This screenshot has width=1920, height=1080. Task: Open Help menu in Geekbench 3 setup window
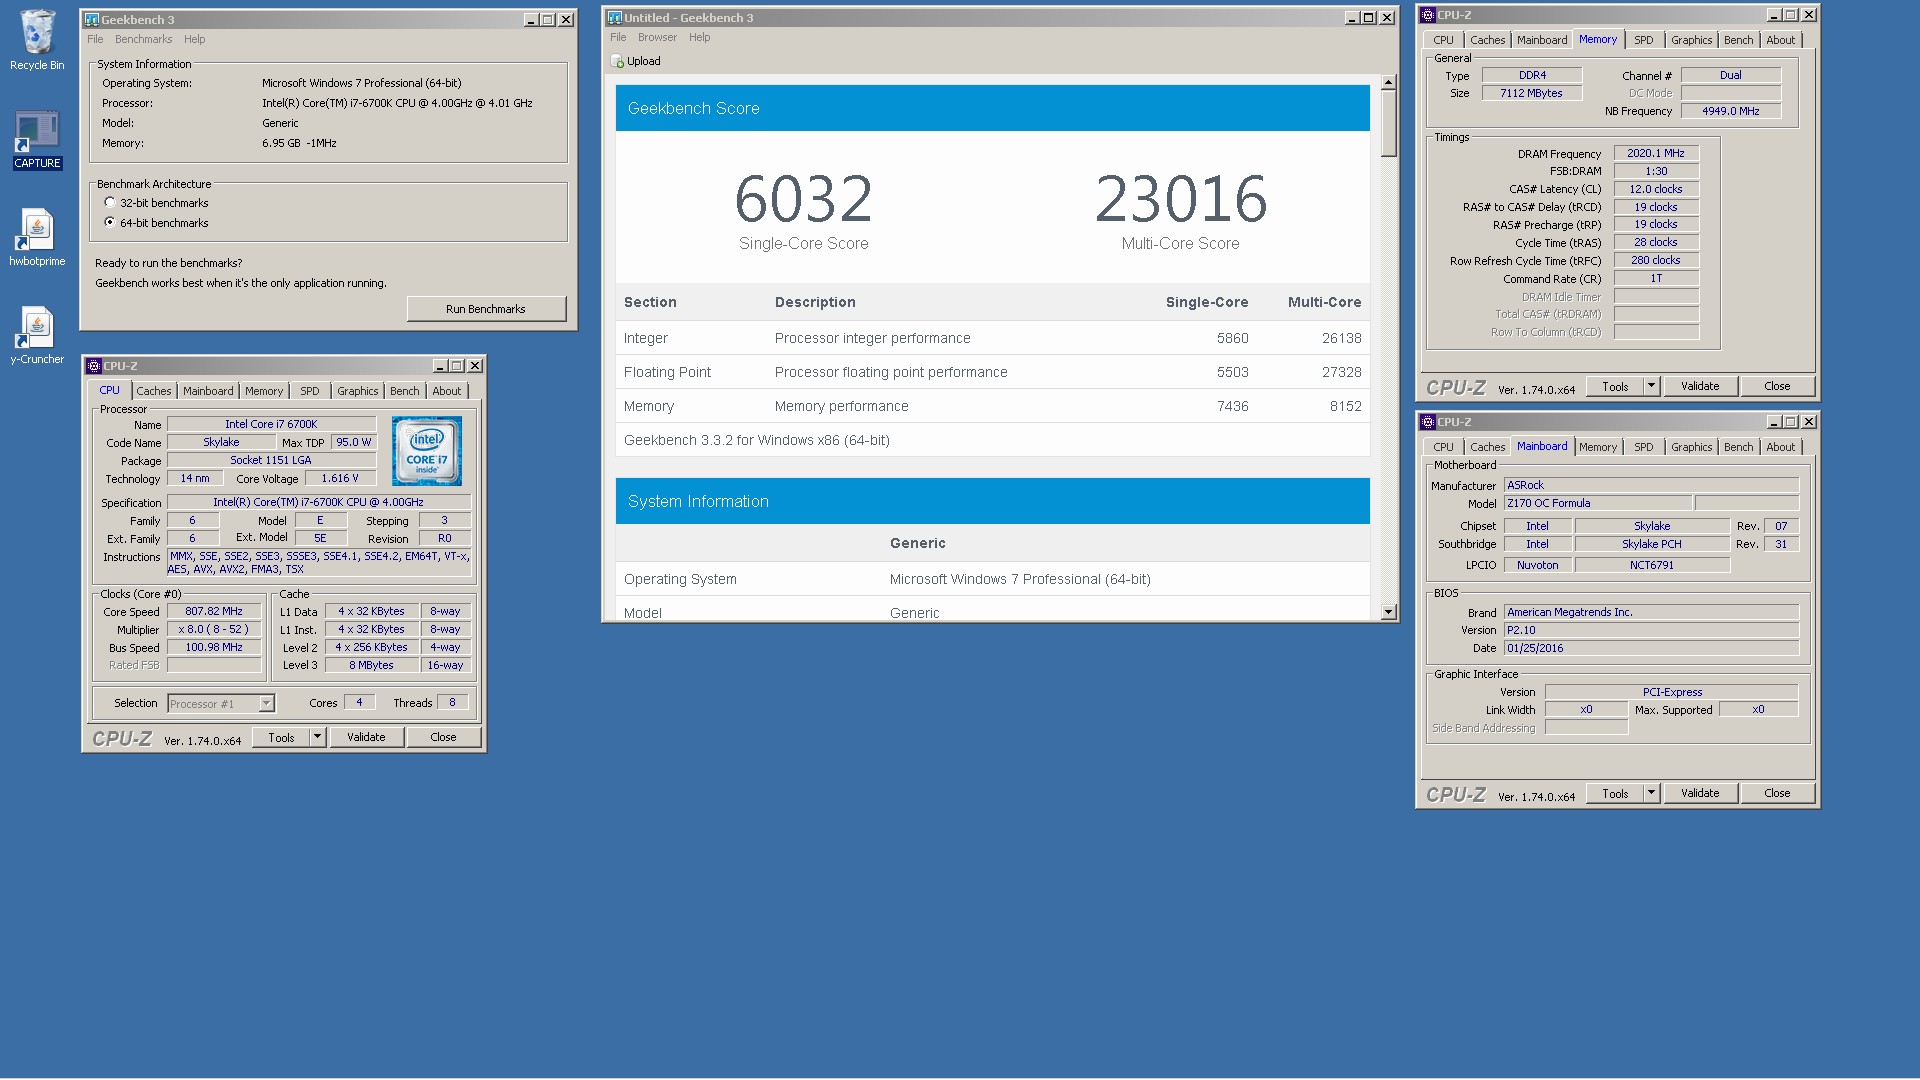pyautogui.click(x=194, y=39)
